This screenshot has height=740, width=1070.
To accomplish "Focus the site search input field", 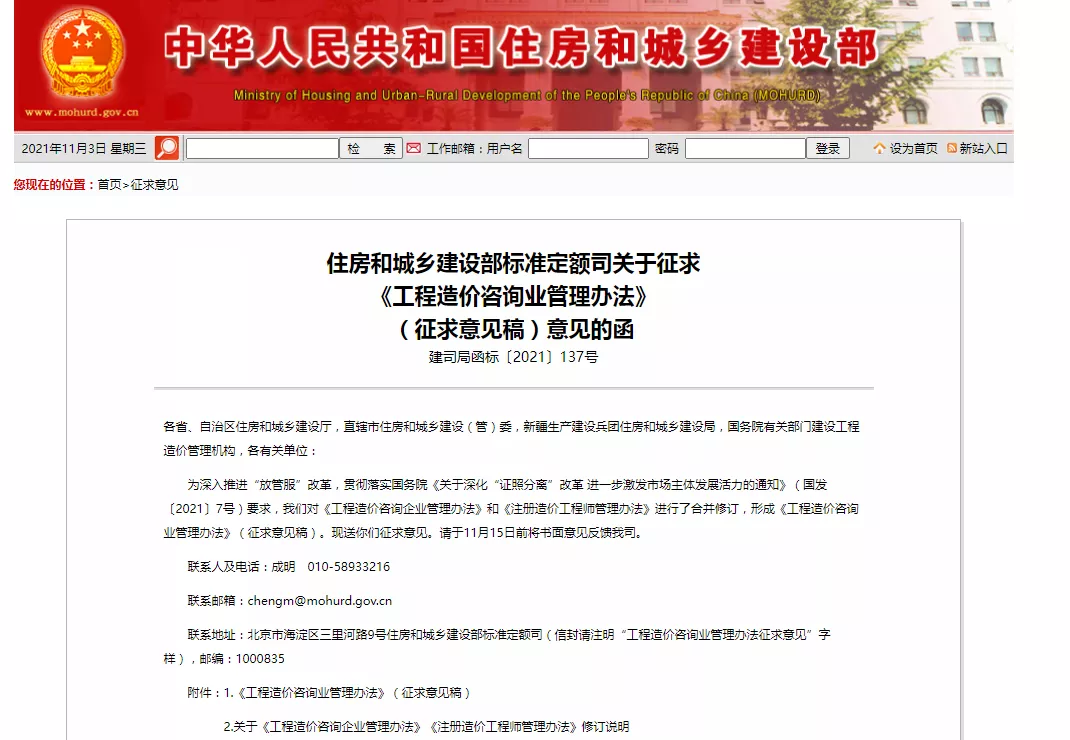I will pos(262,149).
